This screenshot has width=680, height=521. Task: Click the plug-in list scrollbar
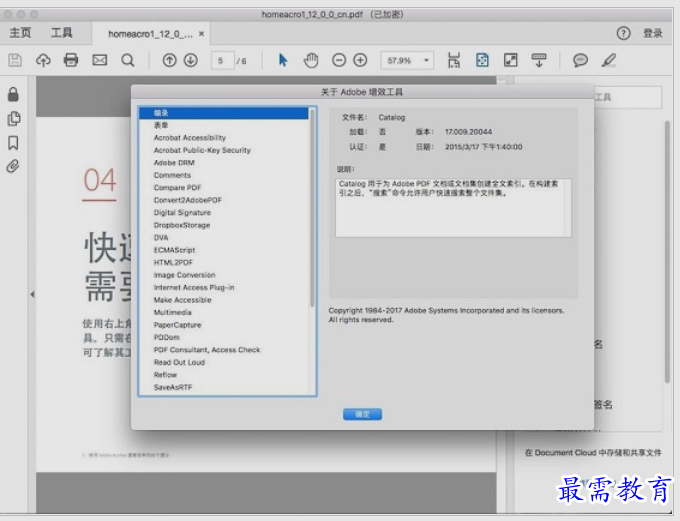coord(312,208)
